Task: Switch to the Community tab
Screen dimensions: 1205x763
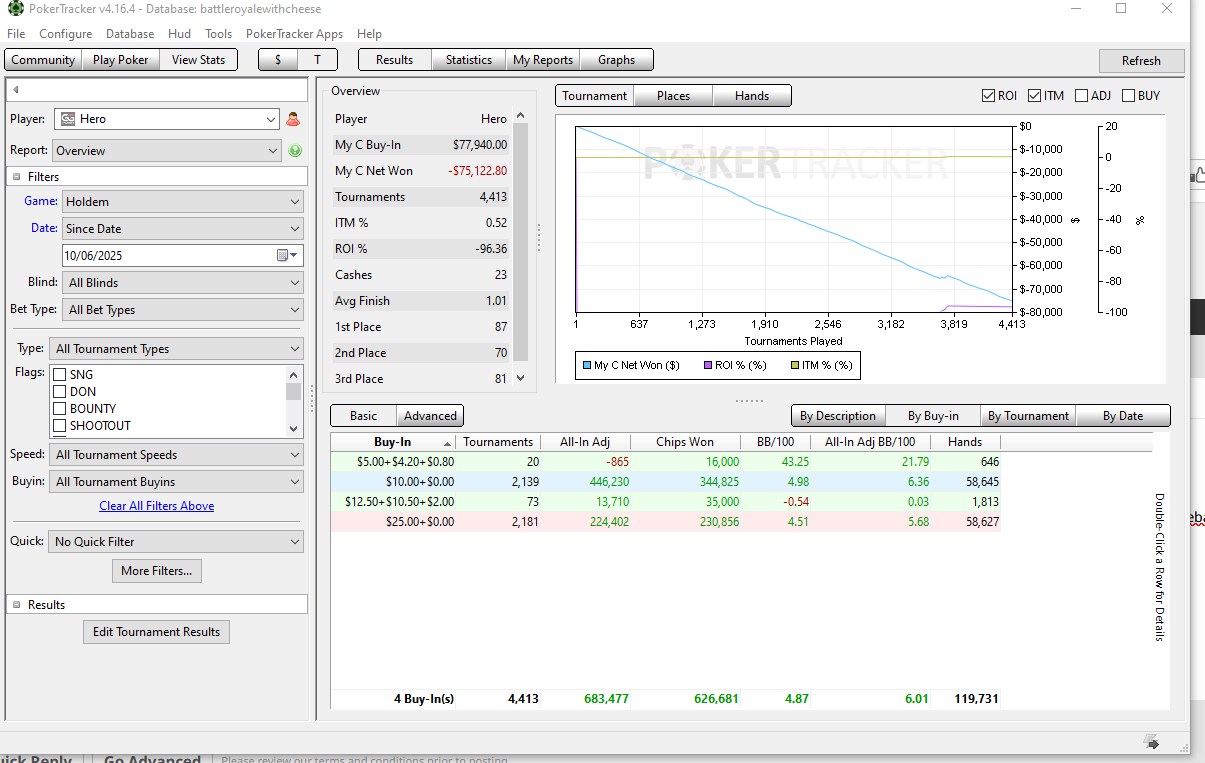Action: 43,60
